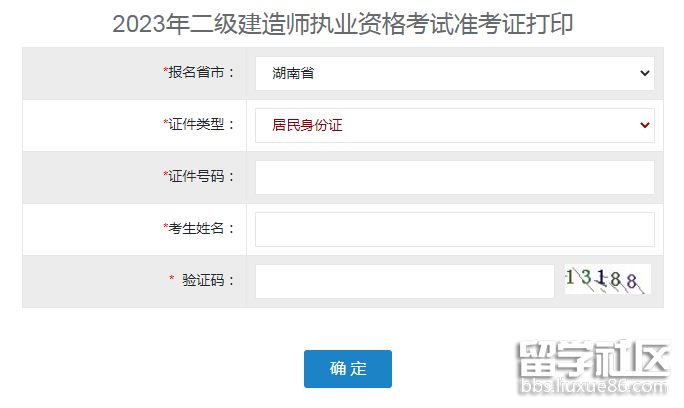This screenshot has width=684, height=408.
Task: Focus the 验证码 text input field
Action: (x=404, y=281)
